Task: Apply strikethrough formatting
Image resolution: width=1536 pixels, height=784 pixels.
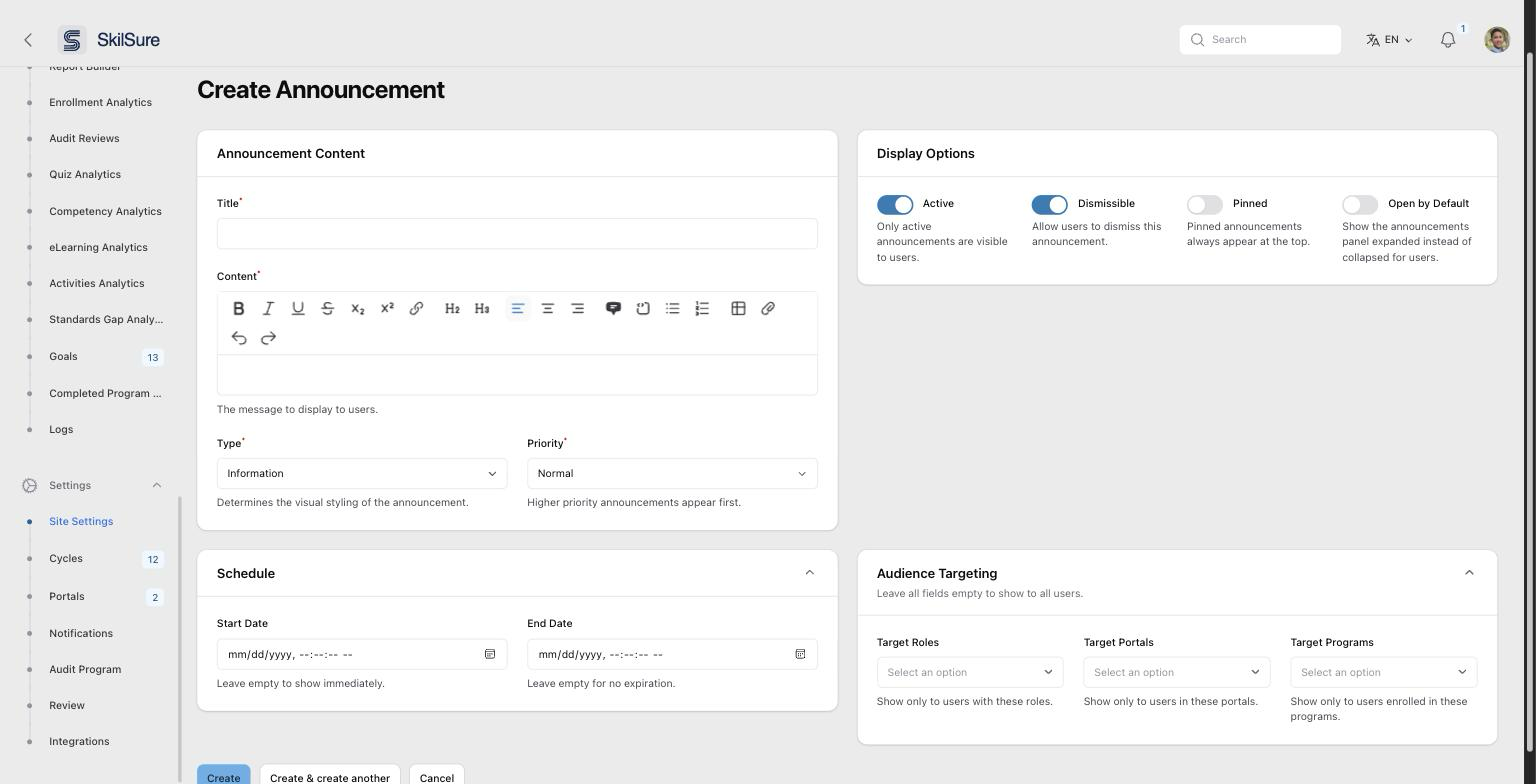Action: click(327, 308)
